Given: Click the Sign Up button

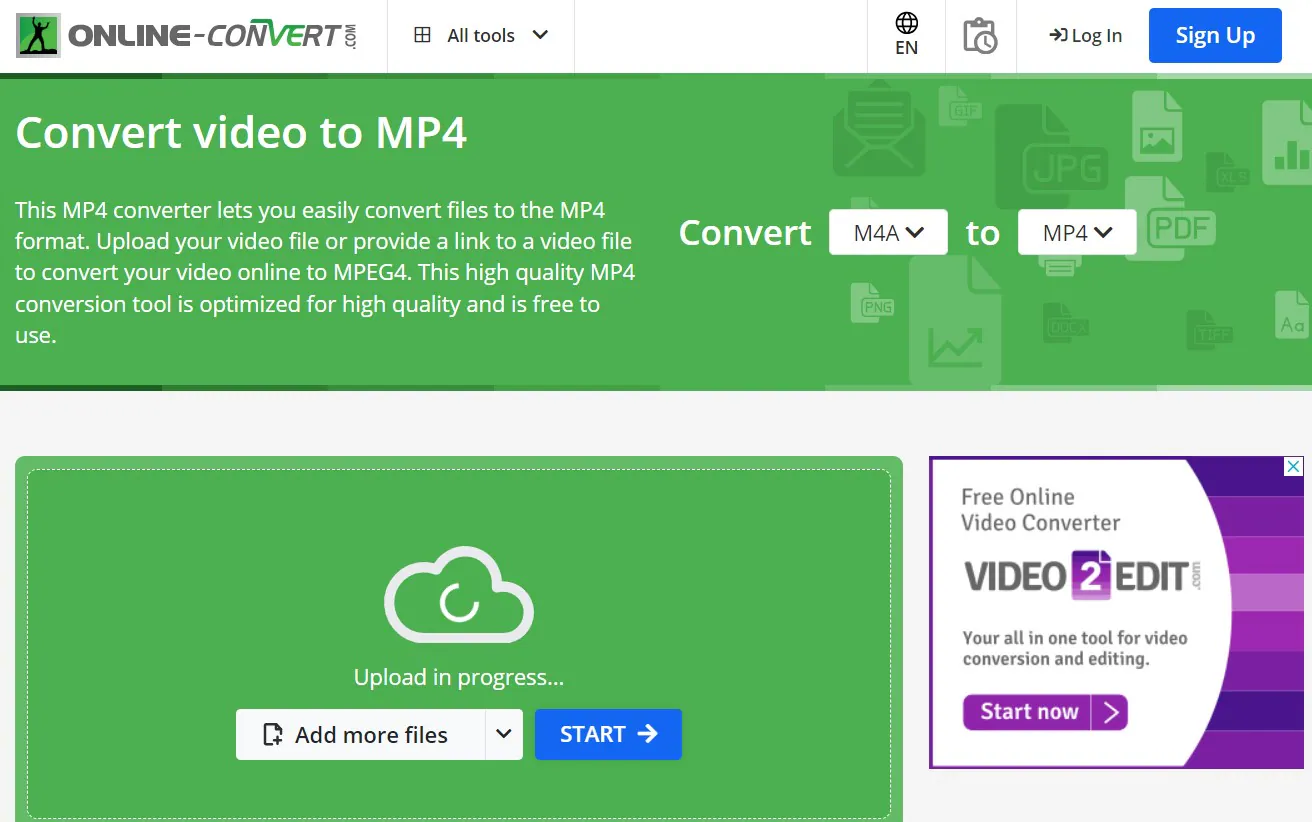Looking at the screenshot, I should coord(1215,35).
